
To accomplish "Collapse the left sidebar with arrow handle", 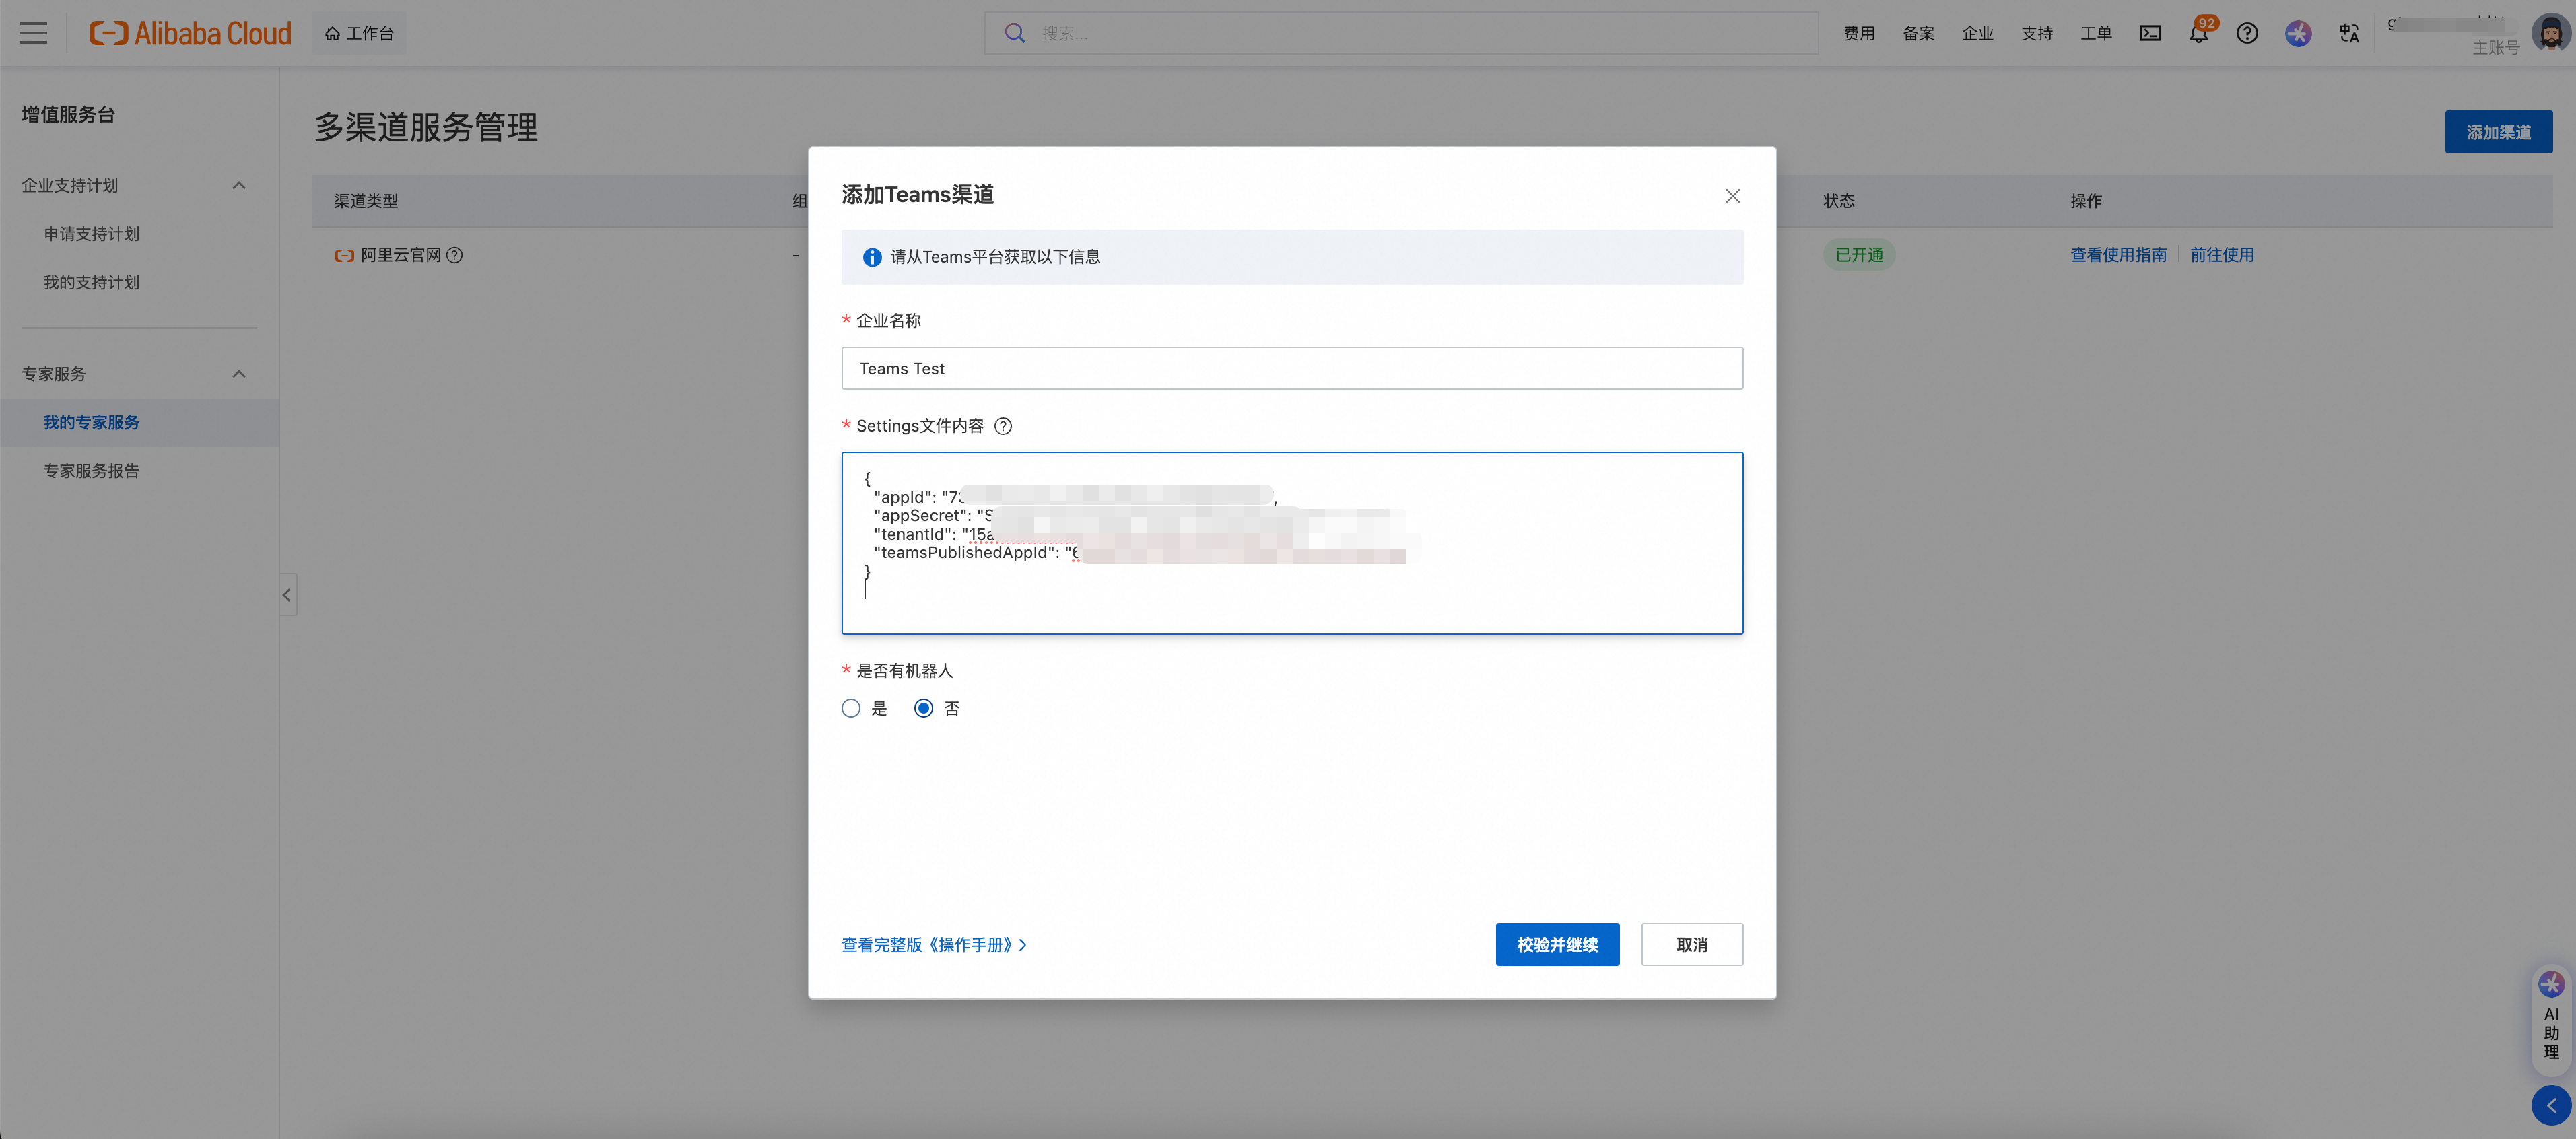I will tap(287, 595).
